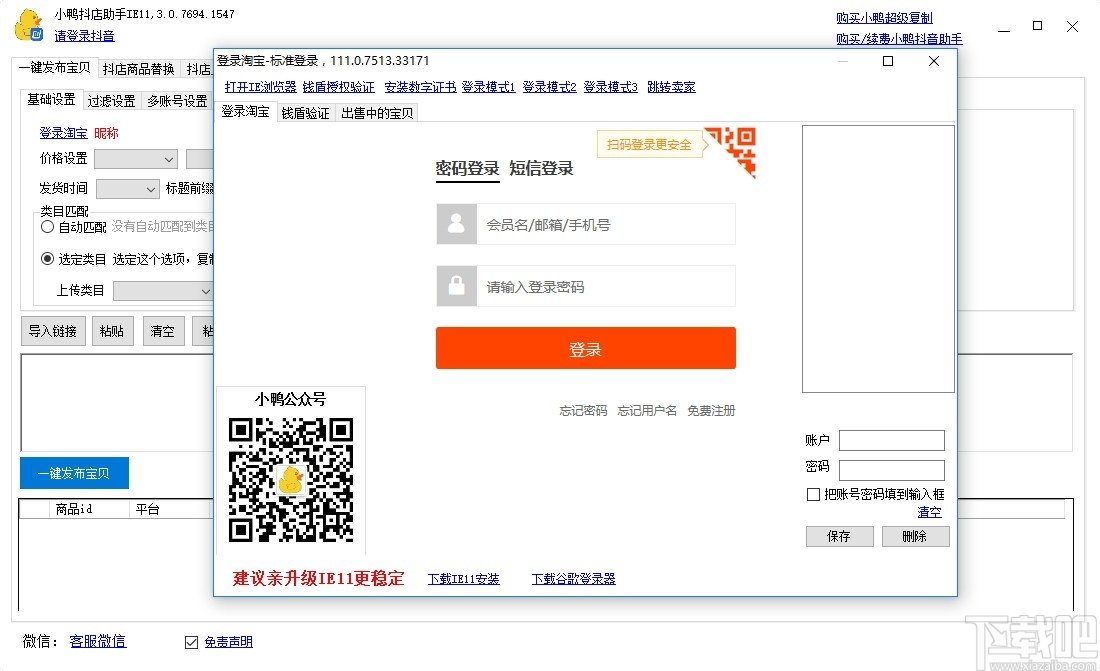Select the 登录淘宝 tab in dialog
The height and width of the screenshot is (671, 1100).
(246, 112)
